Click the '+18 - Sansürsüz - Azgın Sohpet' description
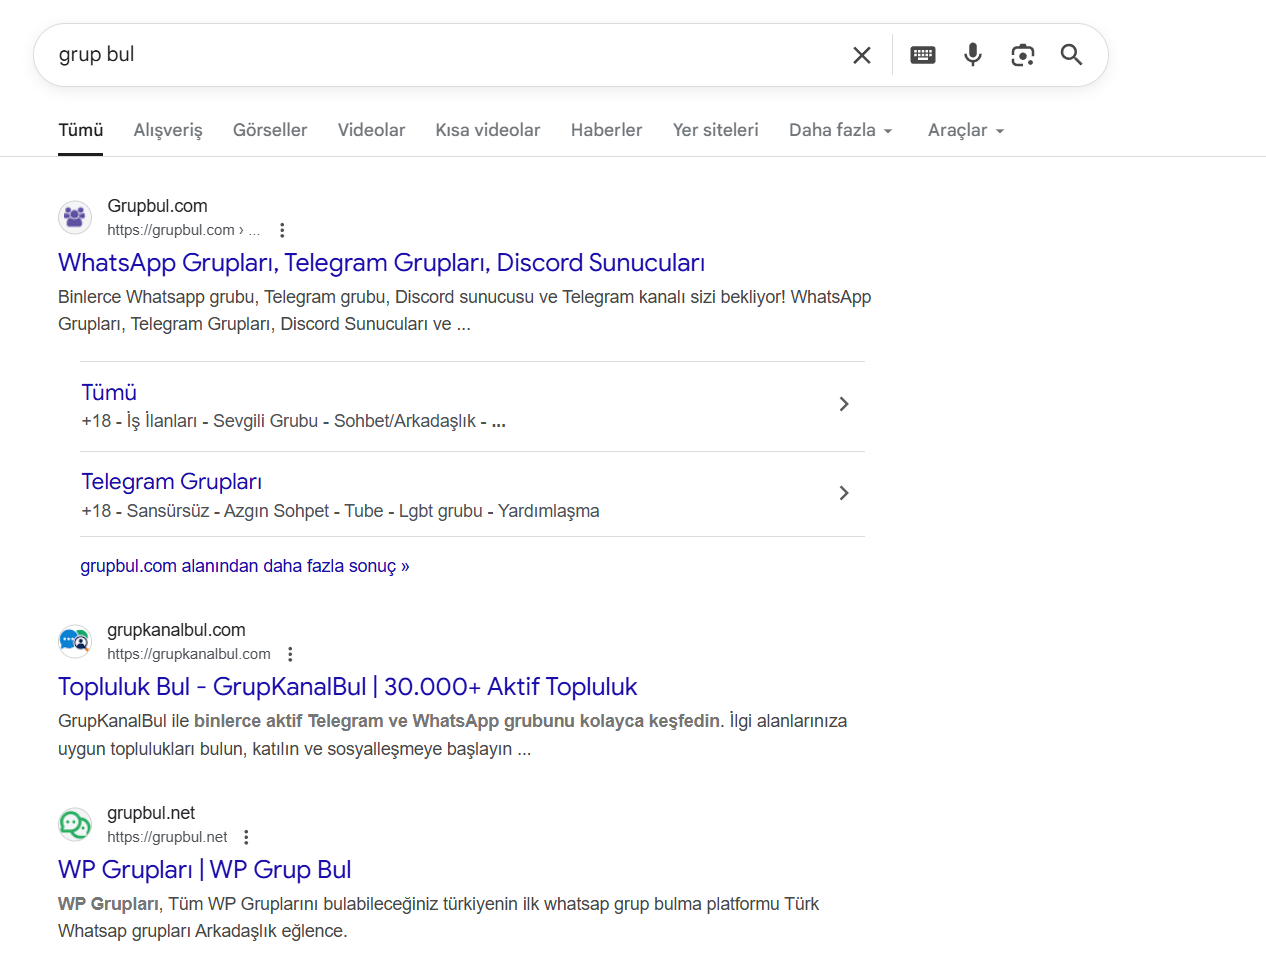The image size is (1266, 968). pyautogui.click(x=341, y=511)
